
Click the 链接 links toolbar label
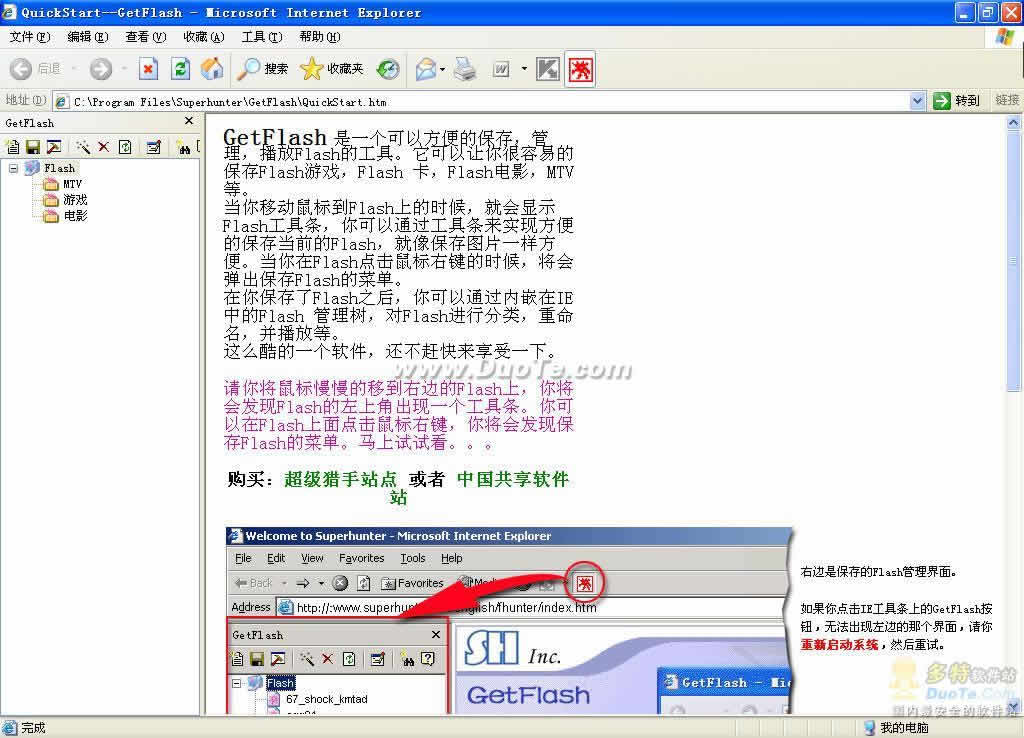coord(1006,100)
